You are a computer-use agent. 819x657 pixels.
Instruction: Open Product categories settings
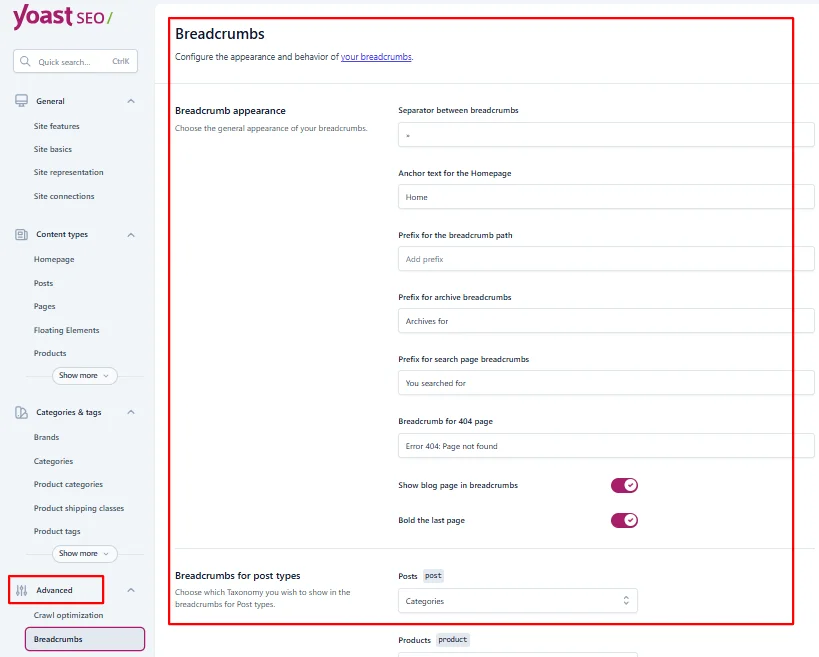(68, 484)
